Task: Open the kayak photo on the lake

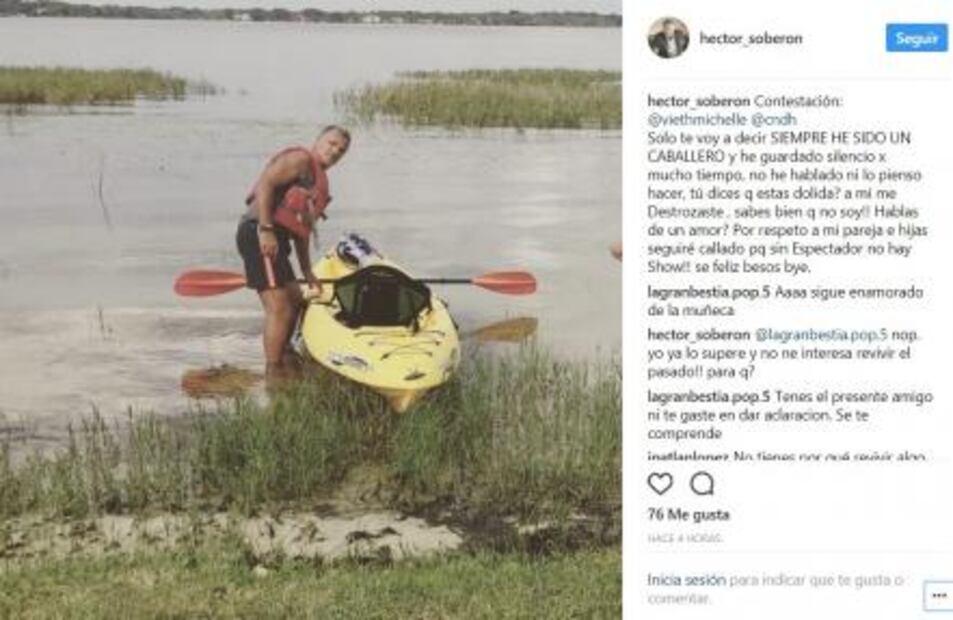Action: point(311,310)
